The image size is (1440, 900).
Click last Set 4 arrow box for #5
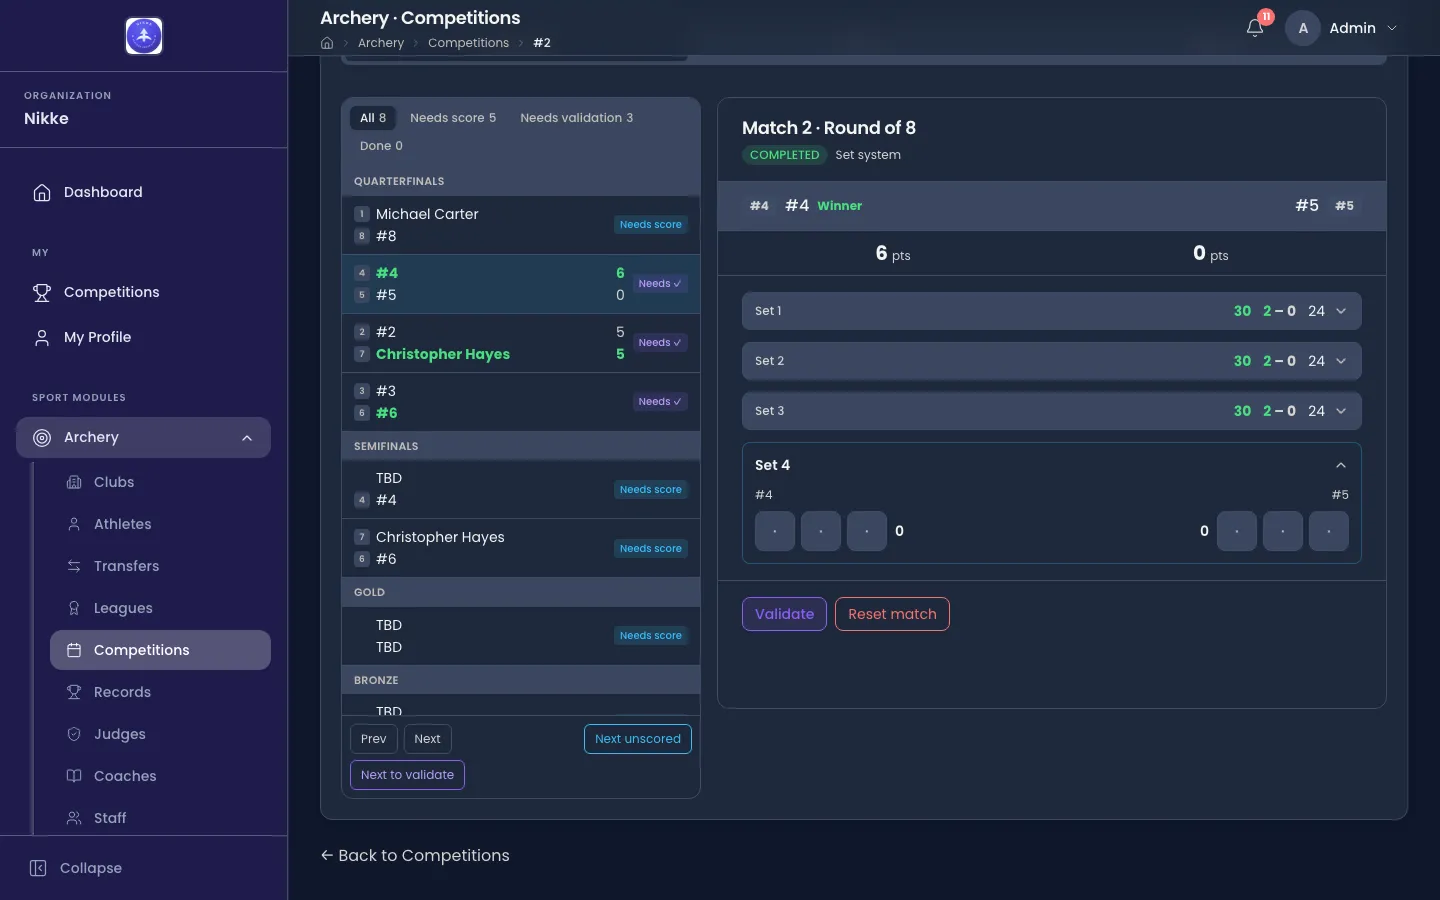(x=1329, y=531)
